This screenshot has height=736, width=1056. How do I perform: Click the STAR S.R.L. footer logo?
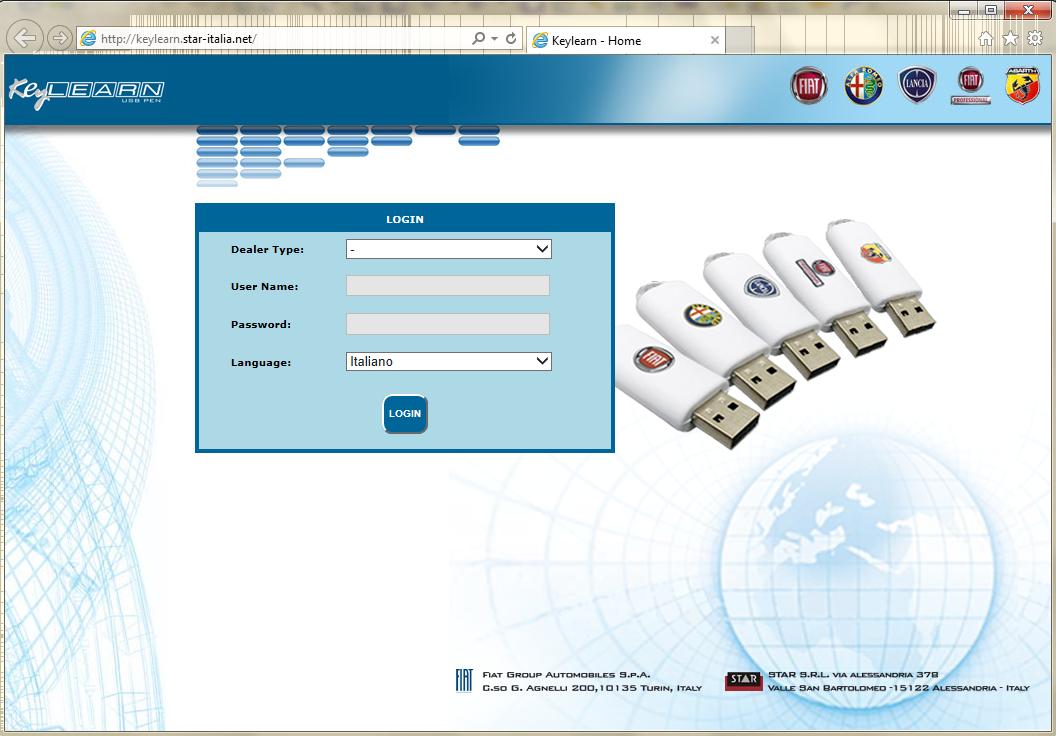click(x=744, y=681)
